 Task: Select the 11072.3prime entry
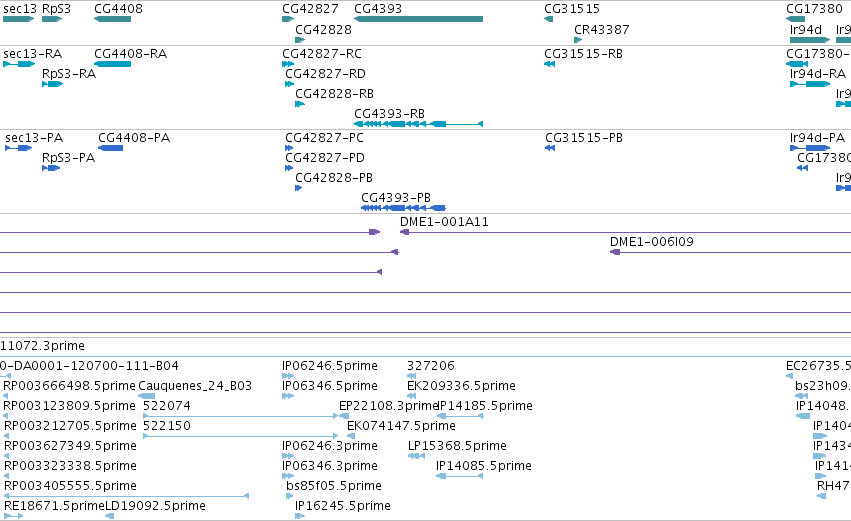pyautogui.click(x=42, y=346)
